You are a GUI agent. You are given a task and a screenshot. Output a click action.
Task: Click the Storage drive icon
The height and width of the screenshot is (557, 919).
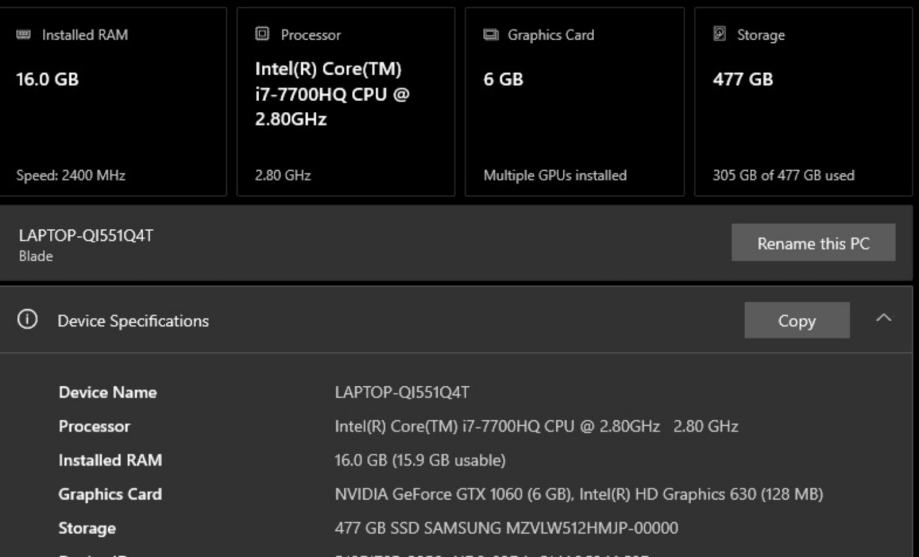point(720,35)
